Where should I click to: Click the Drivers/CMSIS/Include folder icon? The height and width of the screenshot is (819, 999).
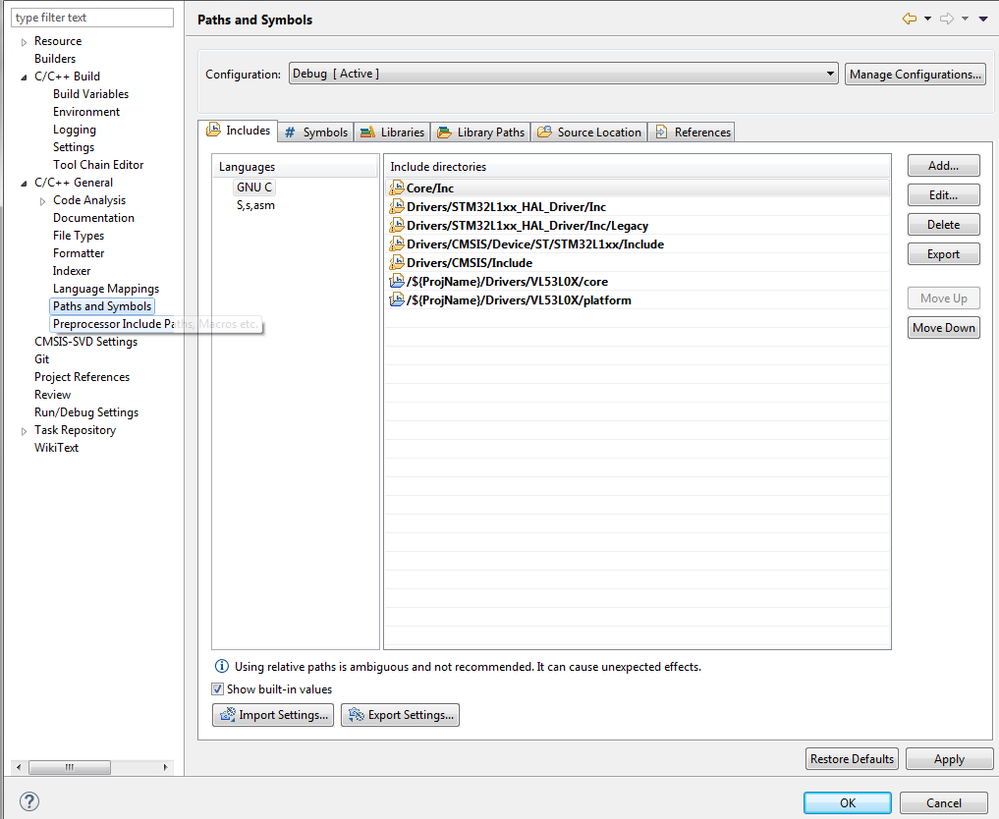coord(396,262)
